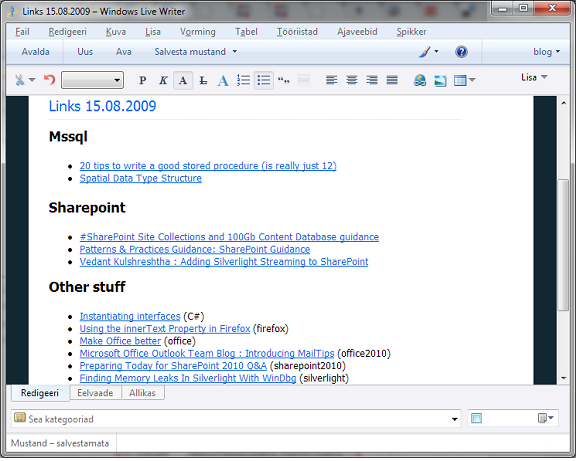Viewport: 579px width, 461px height.
Task: Open the Tabel menu
Action: click(x=246, y=32)
